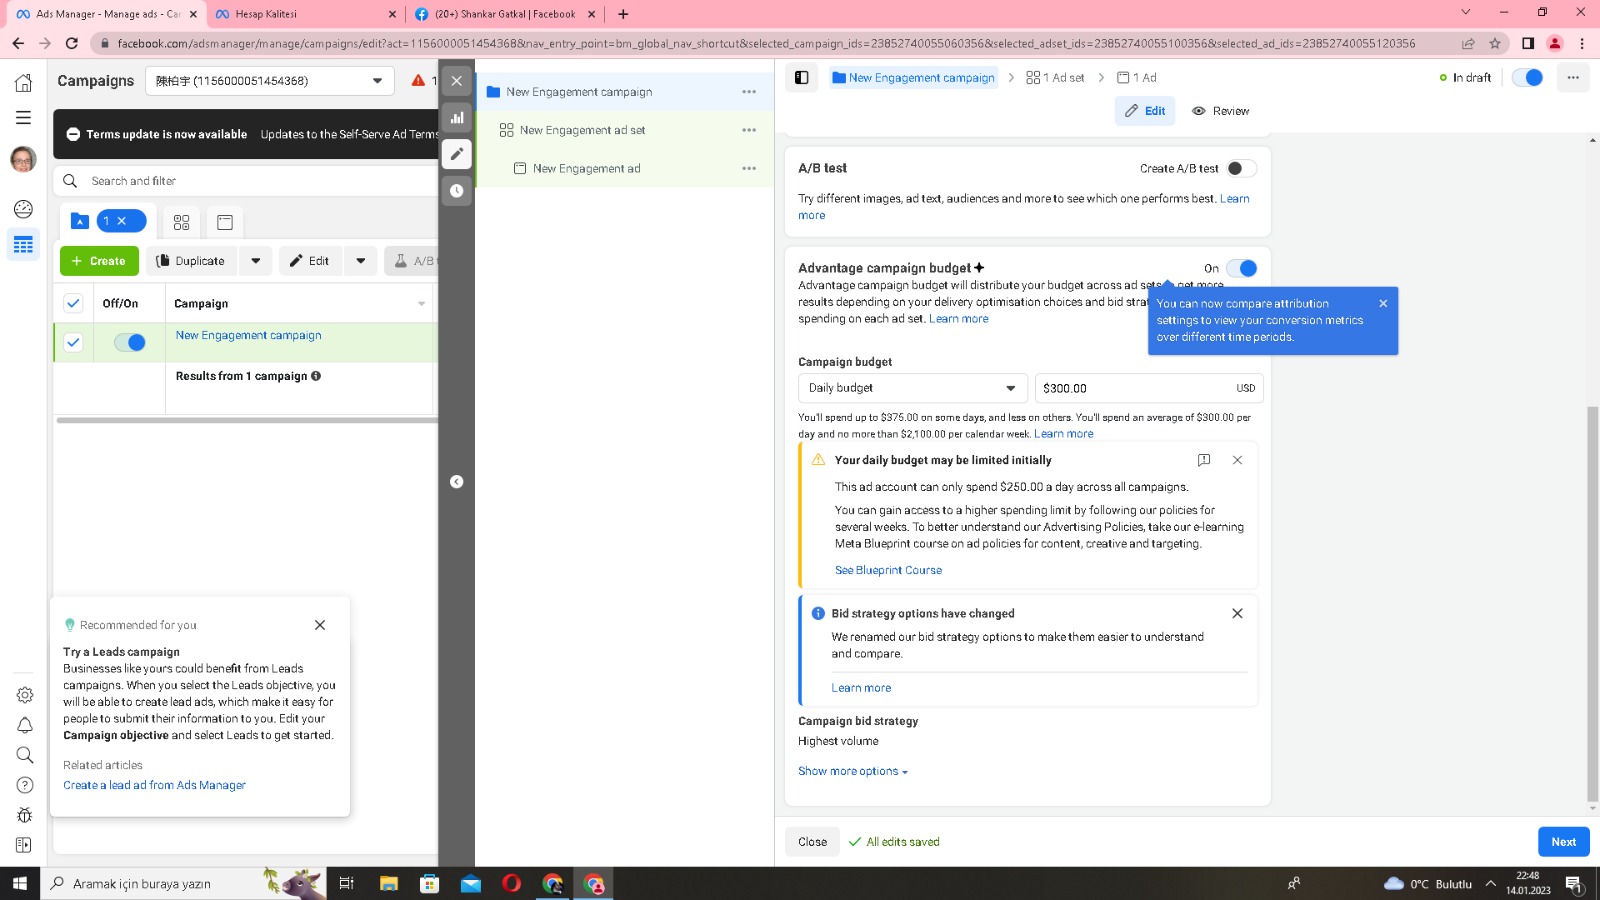Open the Meta Business home icon
Viewport: 1600px width, 900px height.
tap(23, 82)
